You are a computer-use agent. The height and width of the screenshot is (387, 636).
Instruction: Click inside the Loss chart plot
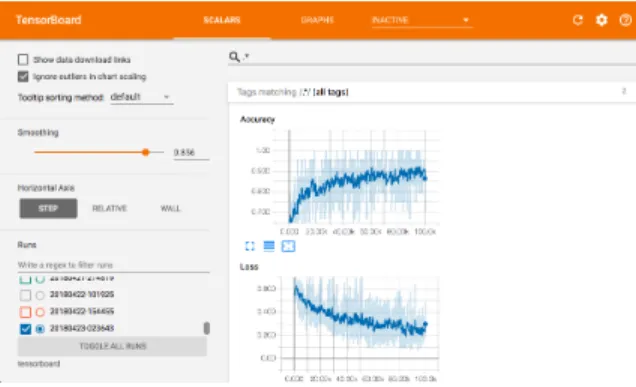(x=359, y=324)
